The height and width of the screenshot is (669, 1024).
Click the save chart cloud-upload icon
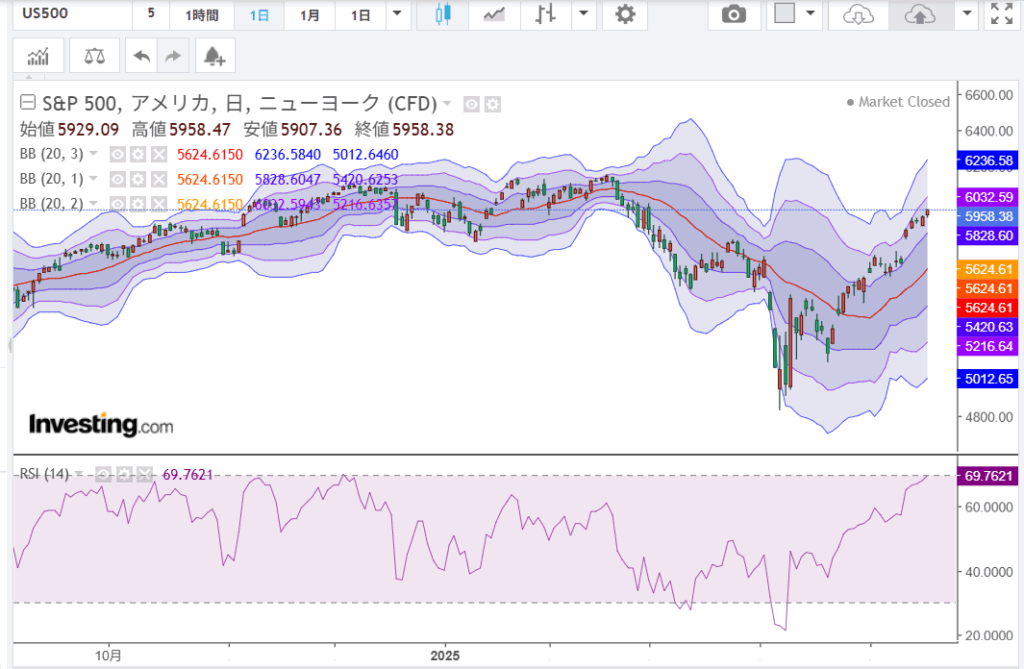[x=920, y=14]
